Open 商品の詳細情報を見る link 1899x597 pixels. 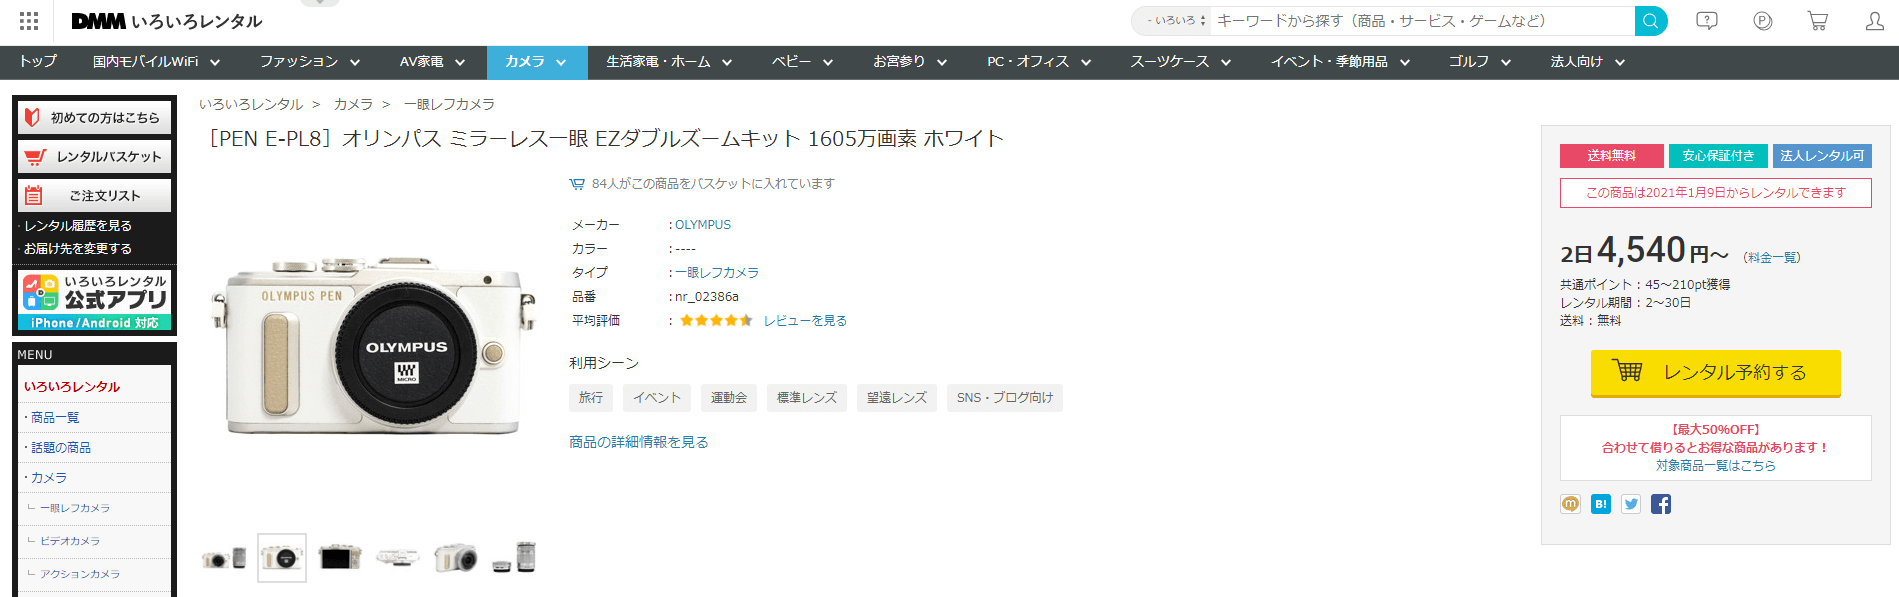[x=638, y=442]
